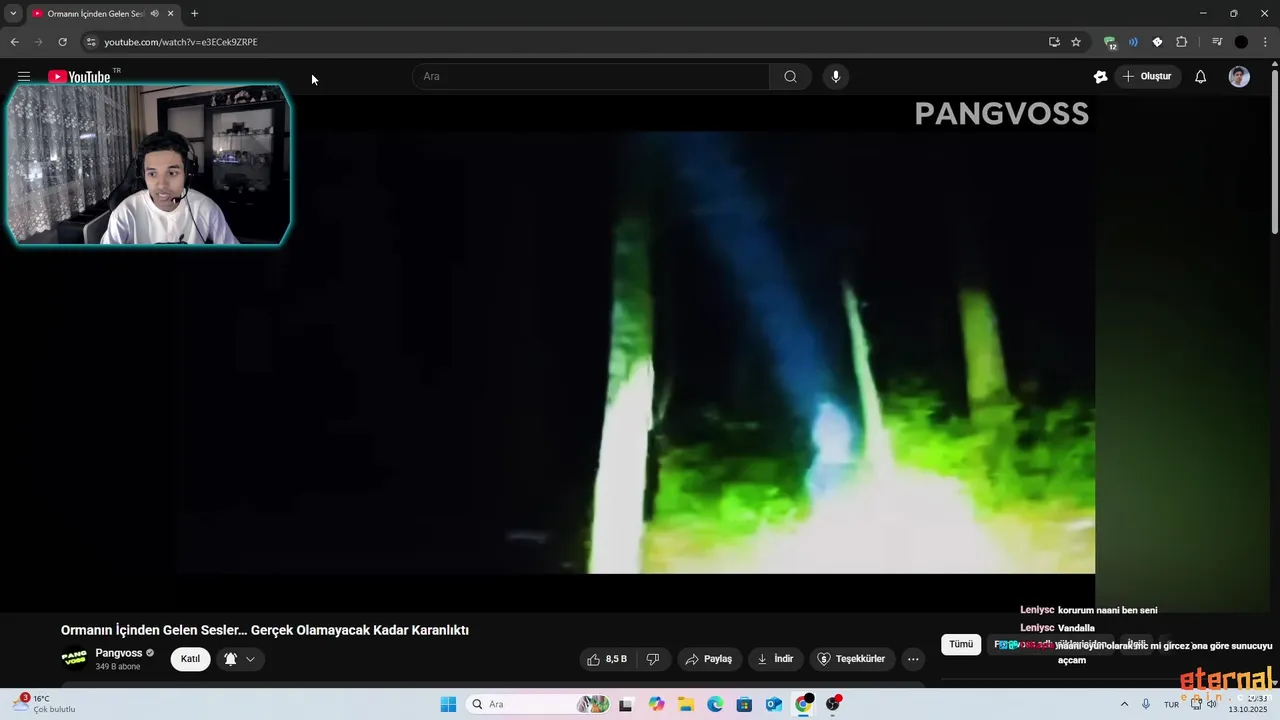Send thanks via Teşekkürler button
1280x720 pixels.
click(851, 659)
